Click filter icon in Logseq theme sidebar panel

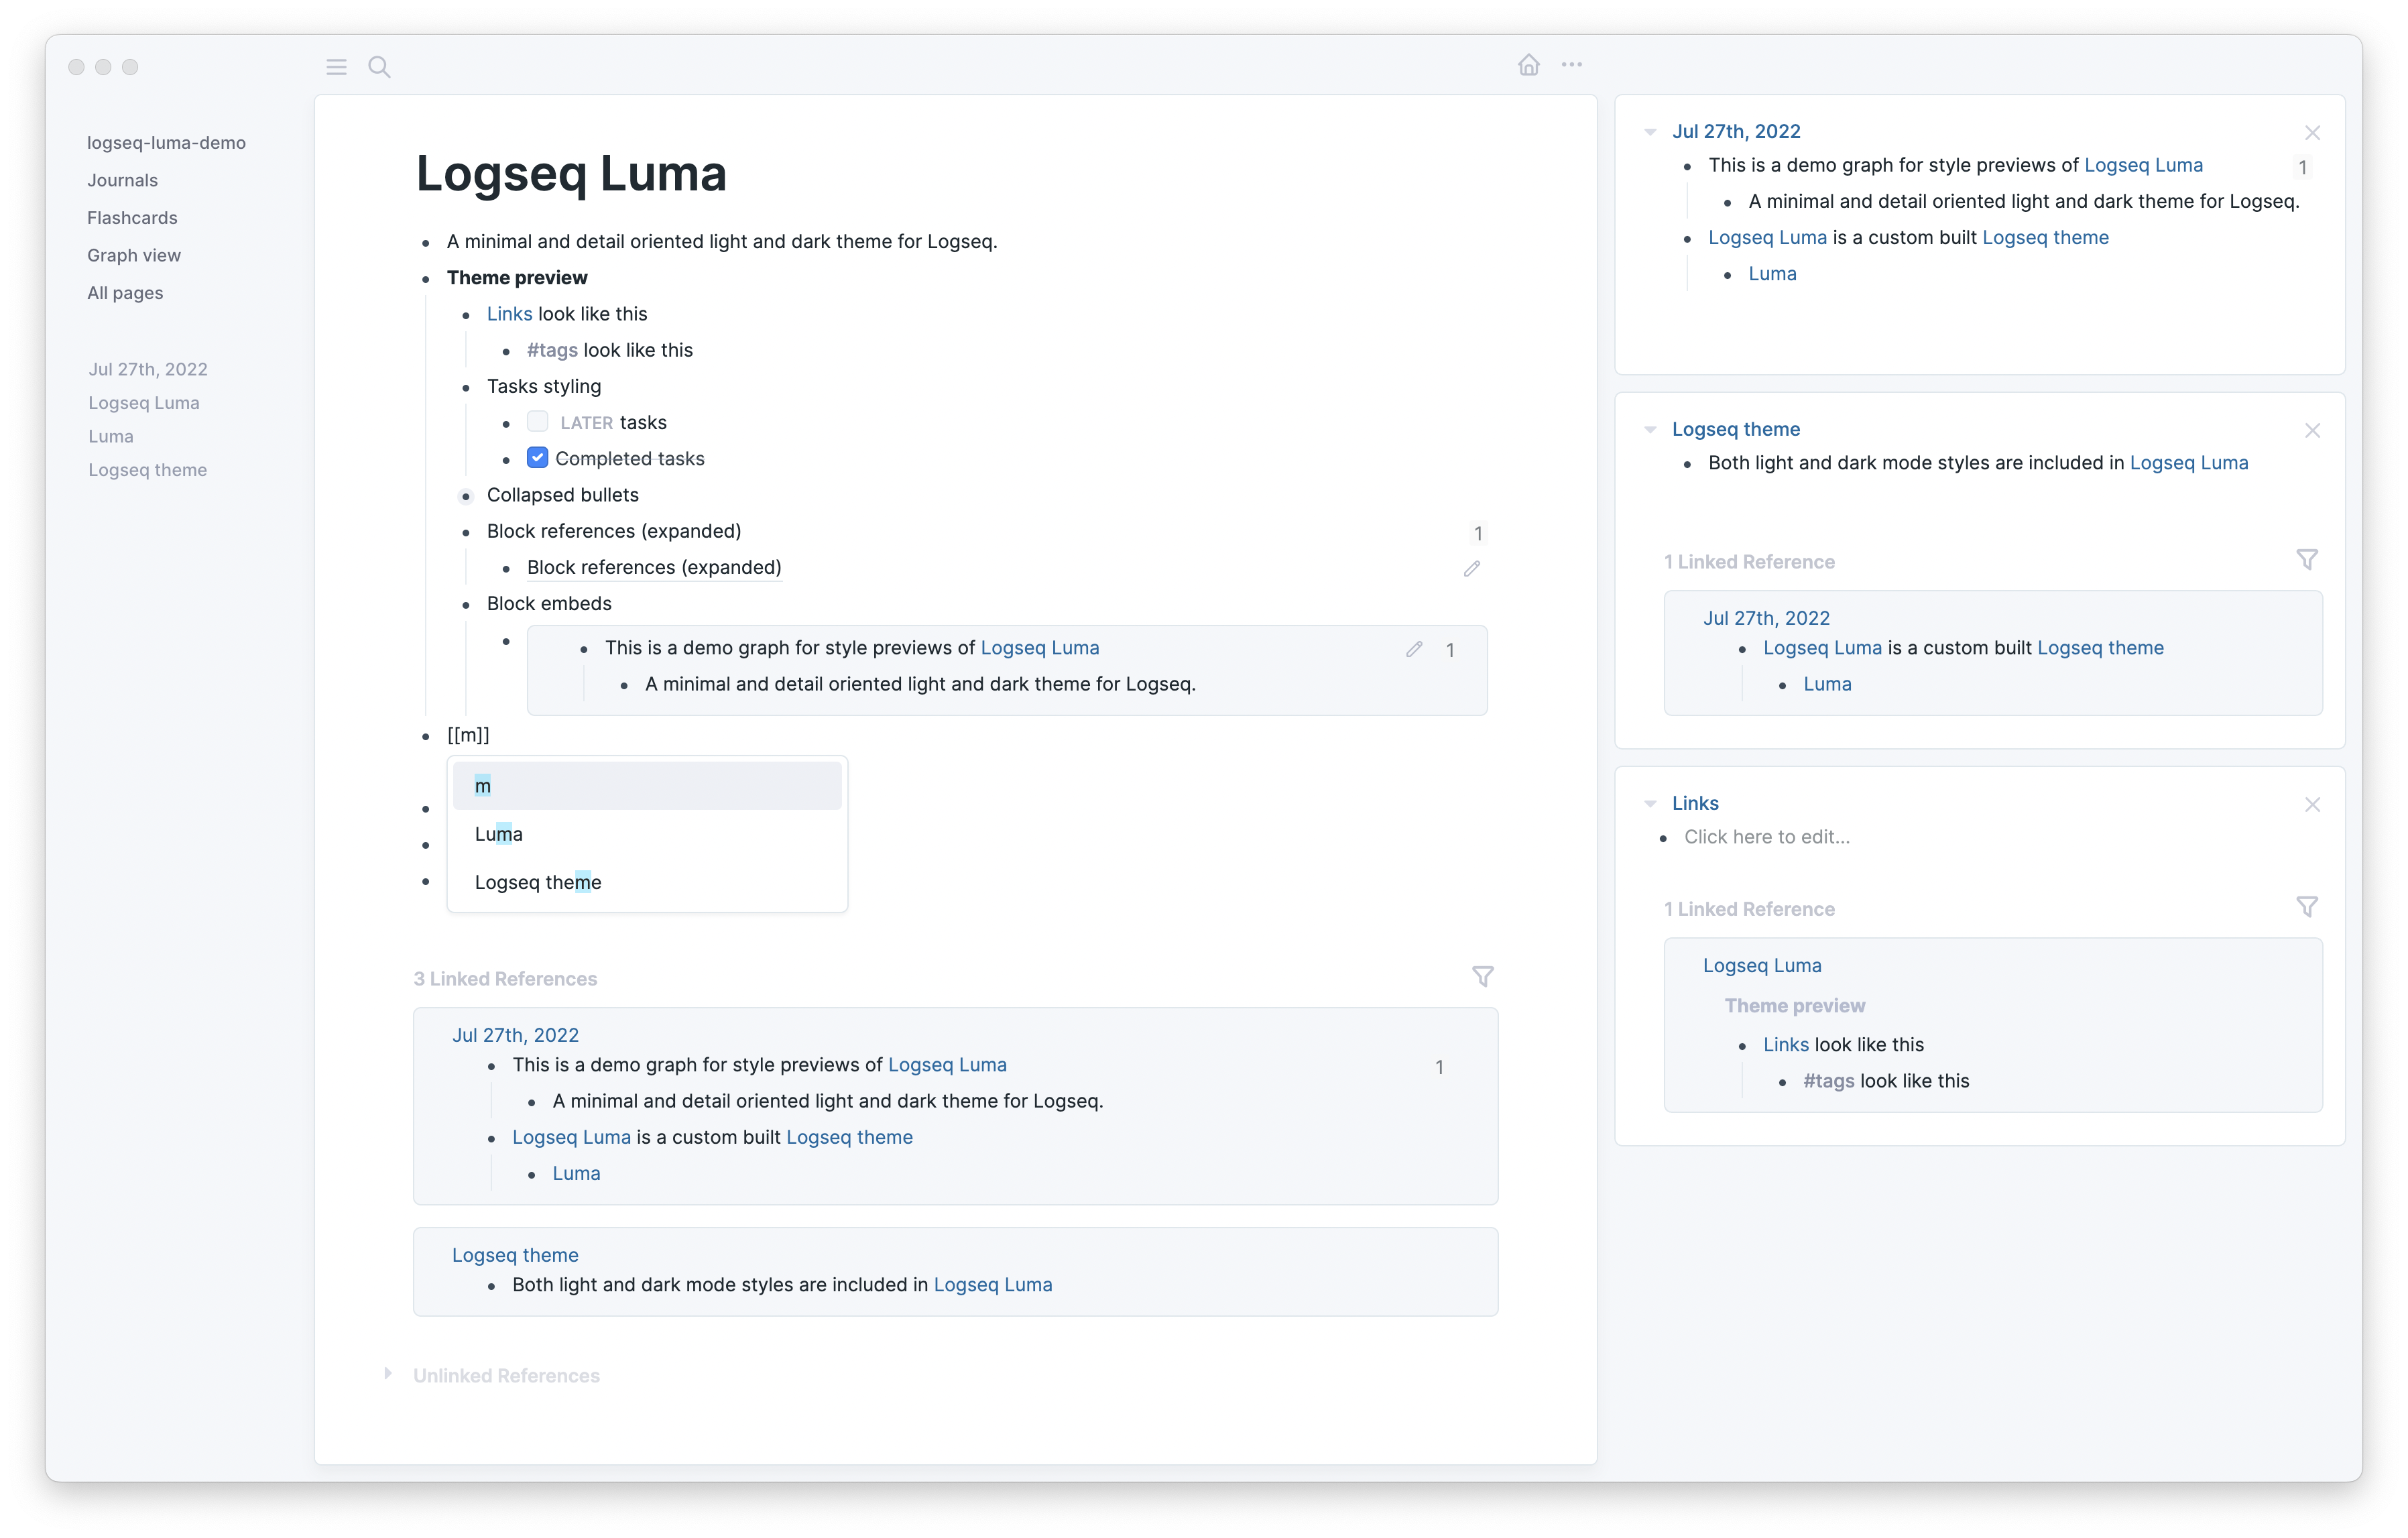(x=2307, y=560)
